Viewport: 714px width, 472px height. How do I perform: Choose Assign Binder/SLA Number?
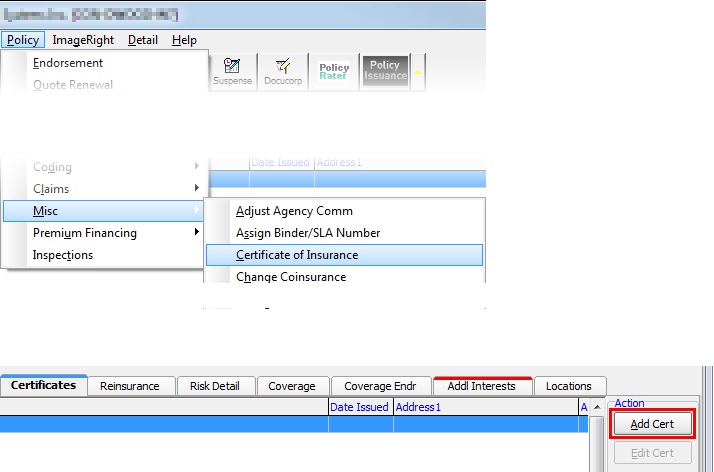[x=308, y=233]
